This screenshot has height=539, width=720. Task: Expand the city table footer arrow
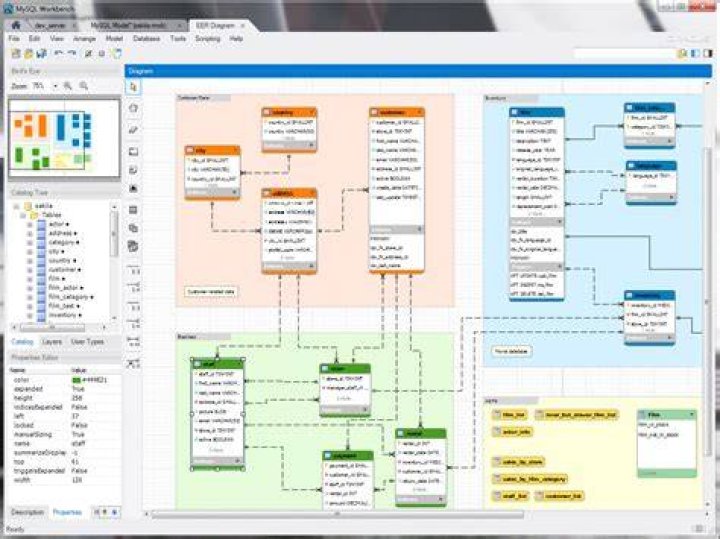[235, 192]
